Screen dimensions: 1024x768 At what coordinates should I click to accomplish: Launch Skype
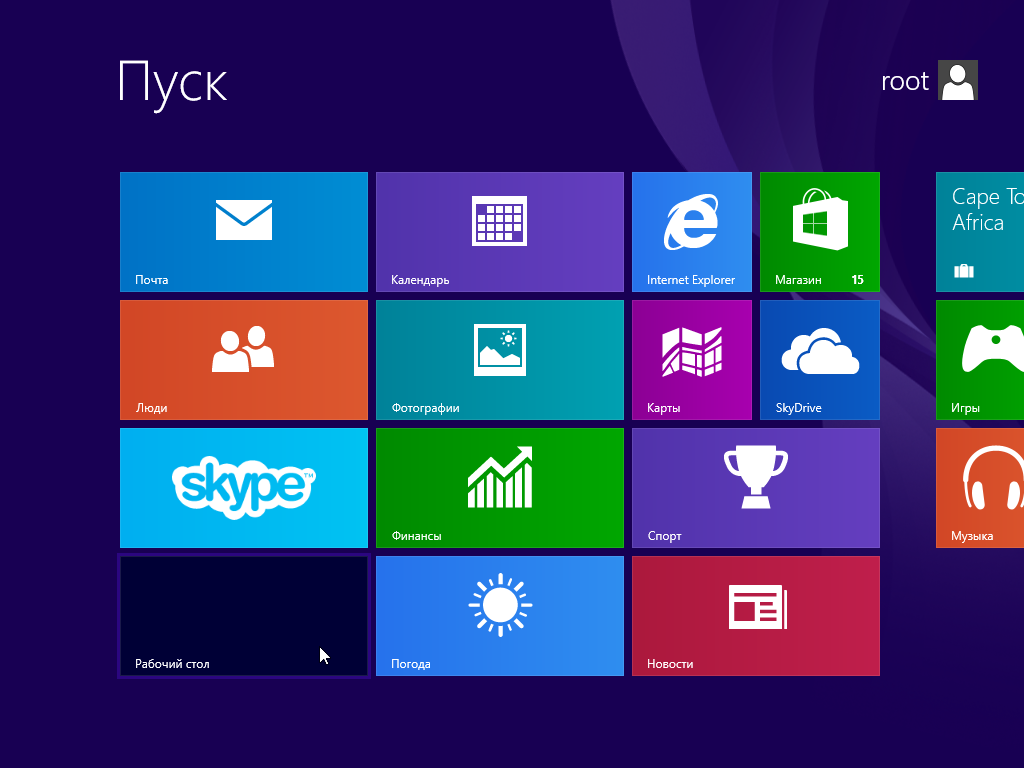243,487
